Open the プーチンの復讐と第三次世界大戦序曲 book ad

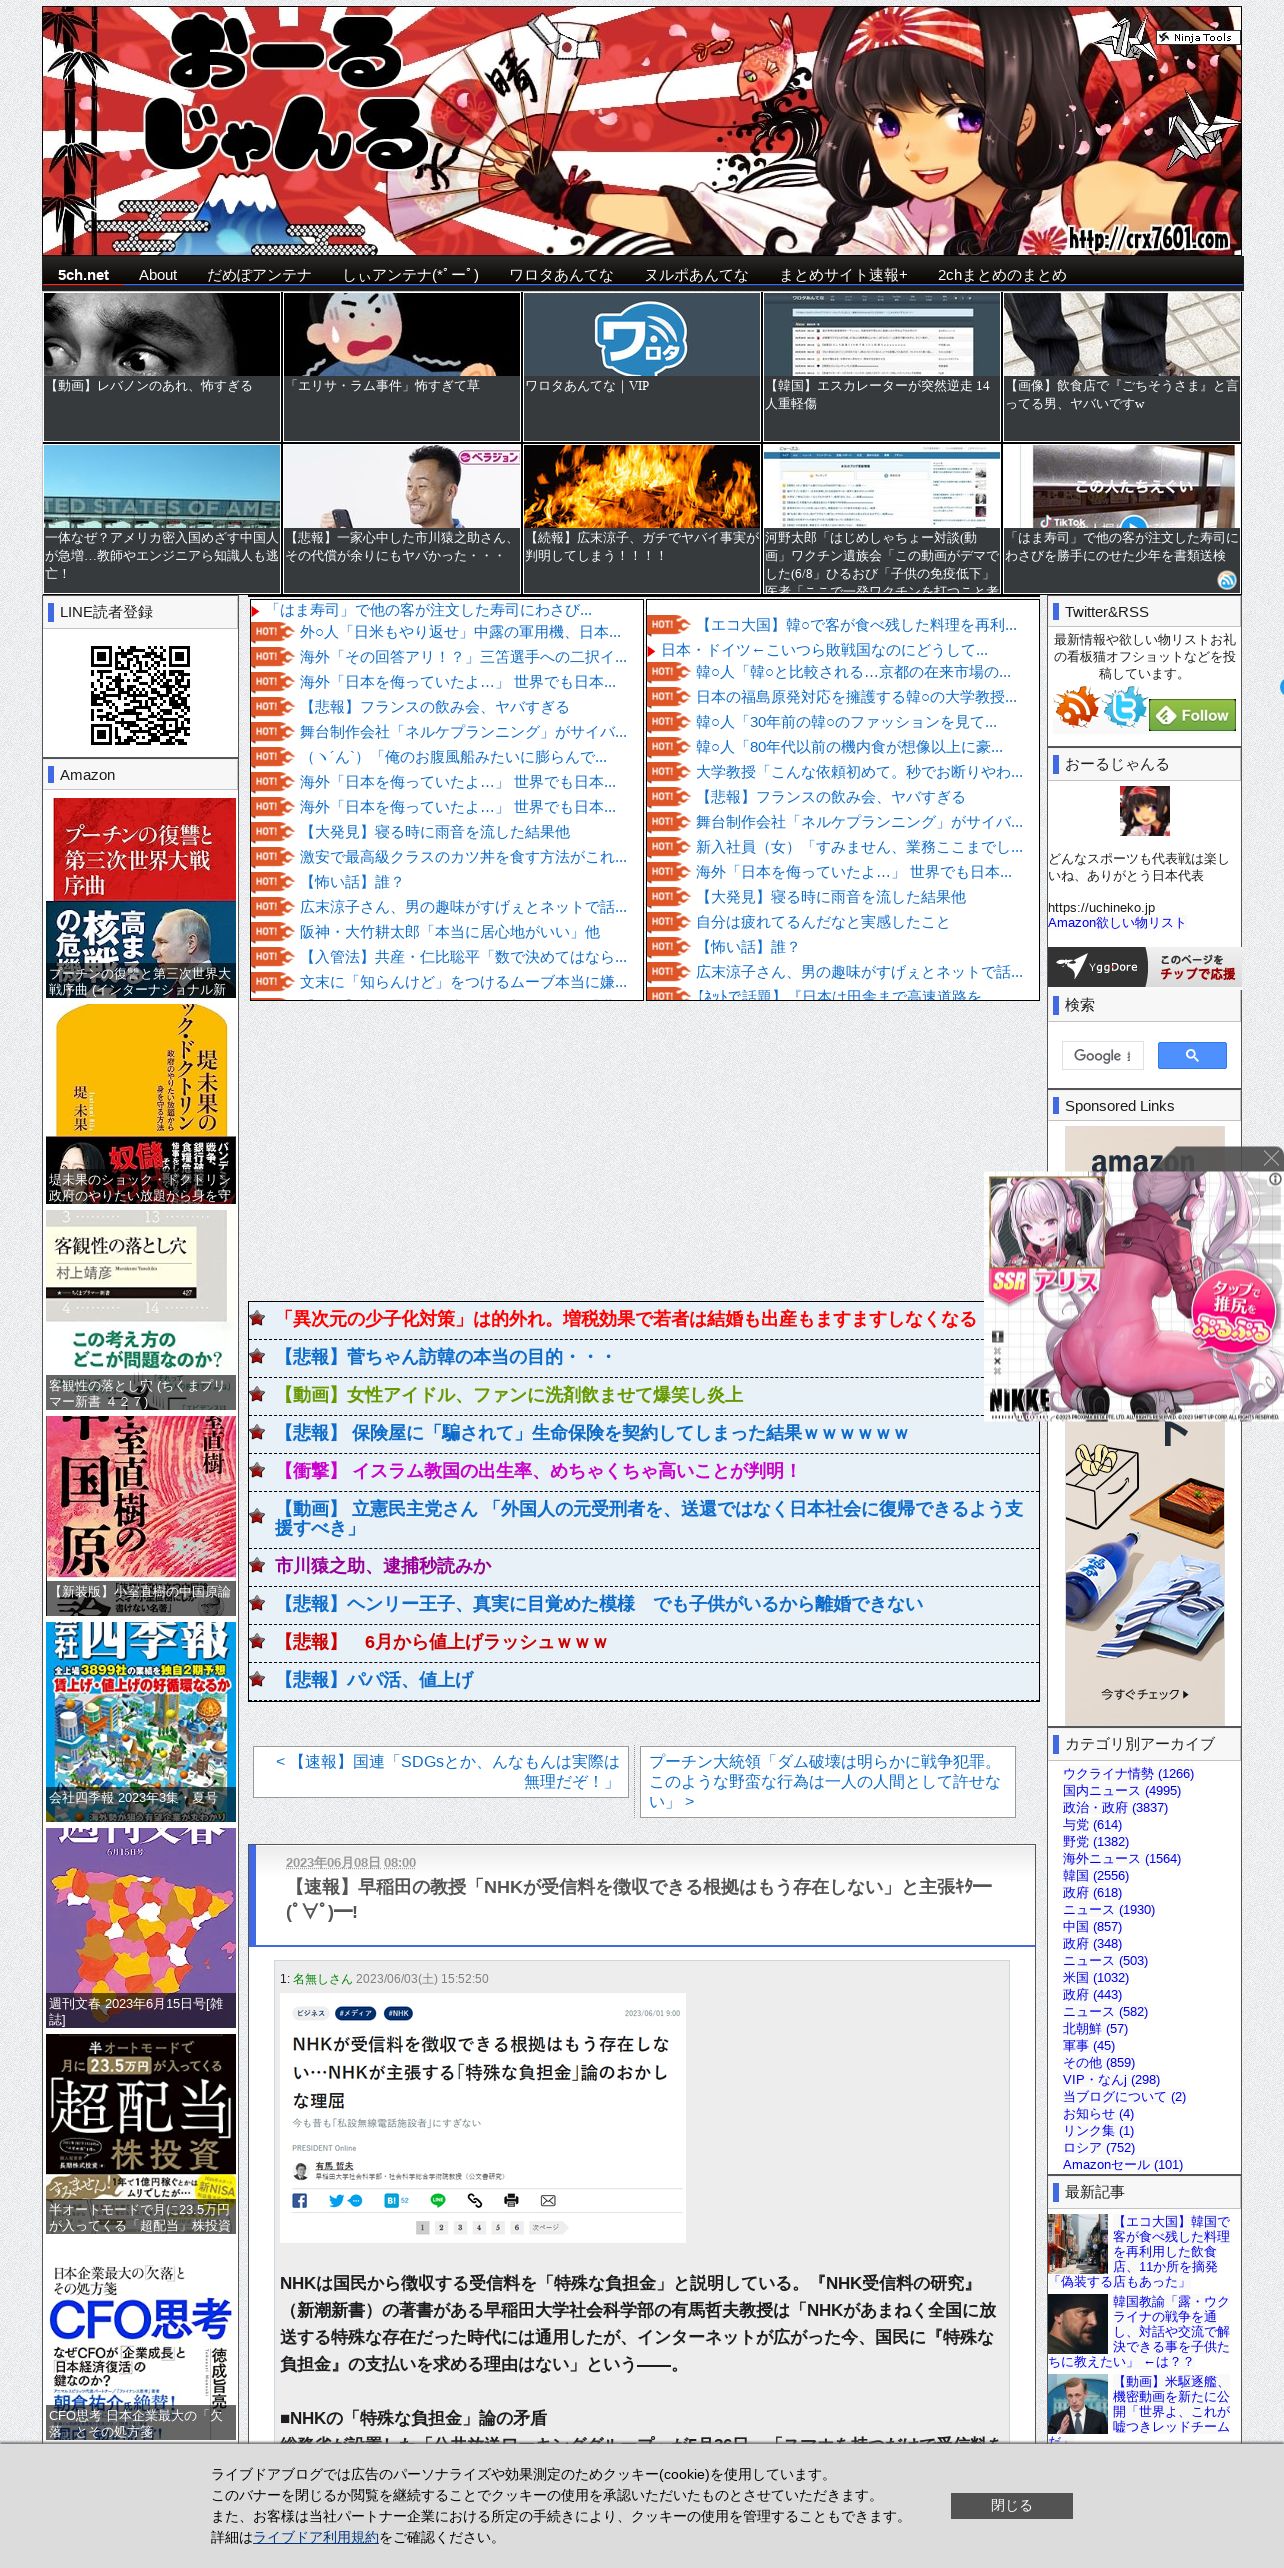point(140,897)
